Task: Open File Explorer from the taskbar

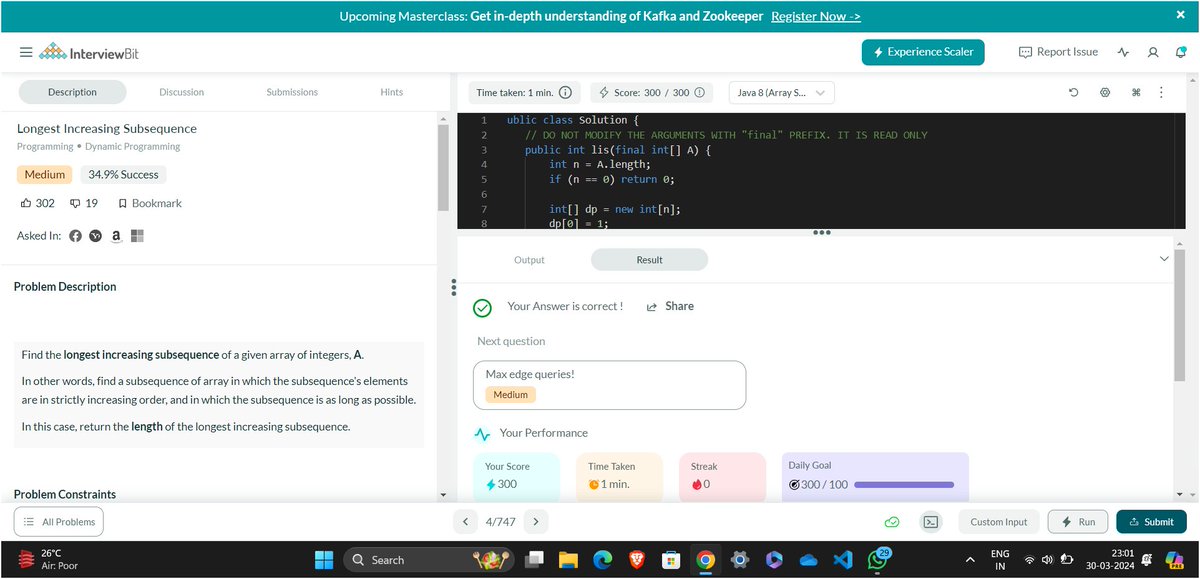Action: pyautogui.click(x=569, y=559)
